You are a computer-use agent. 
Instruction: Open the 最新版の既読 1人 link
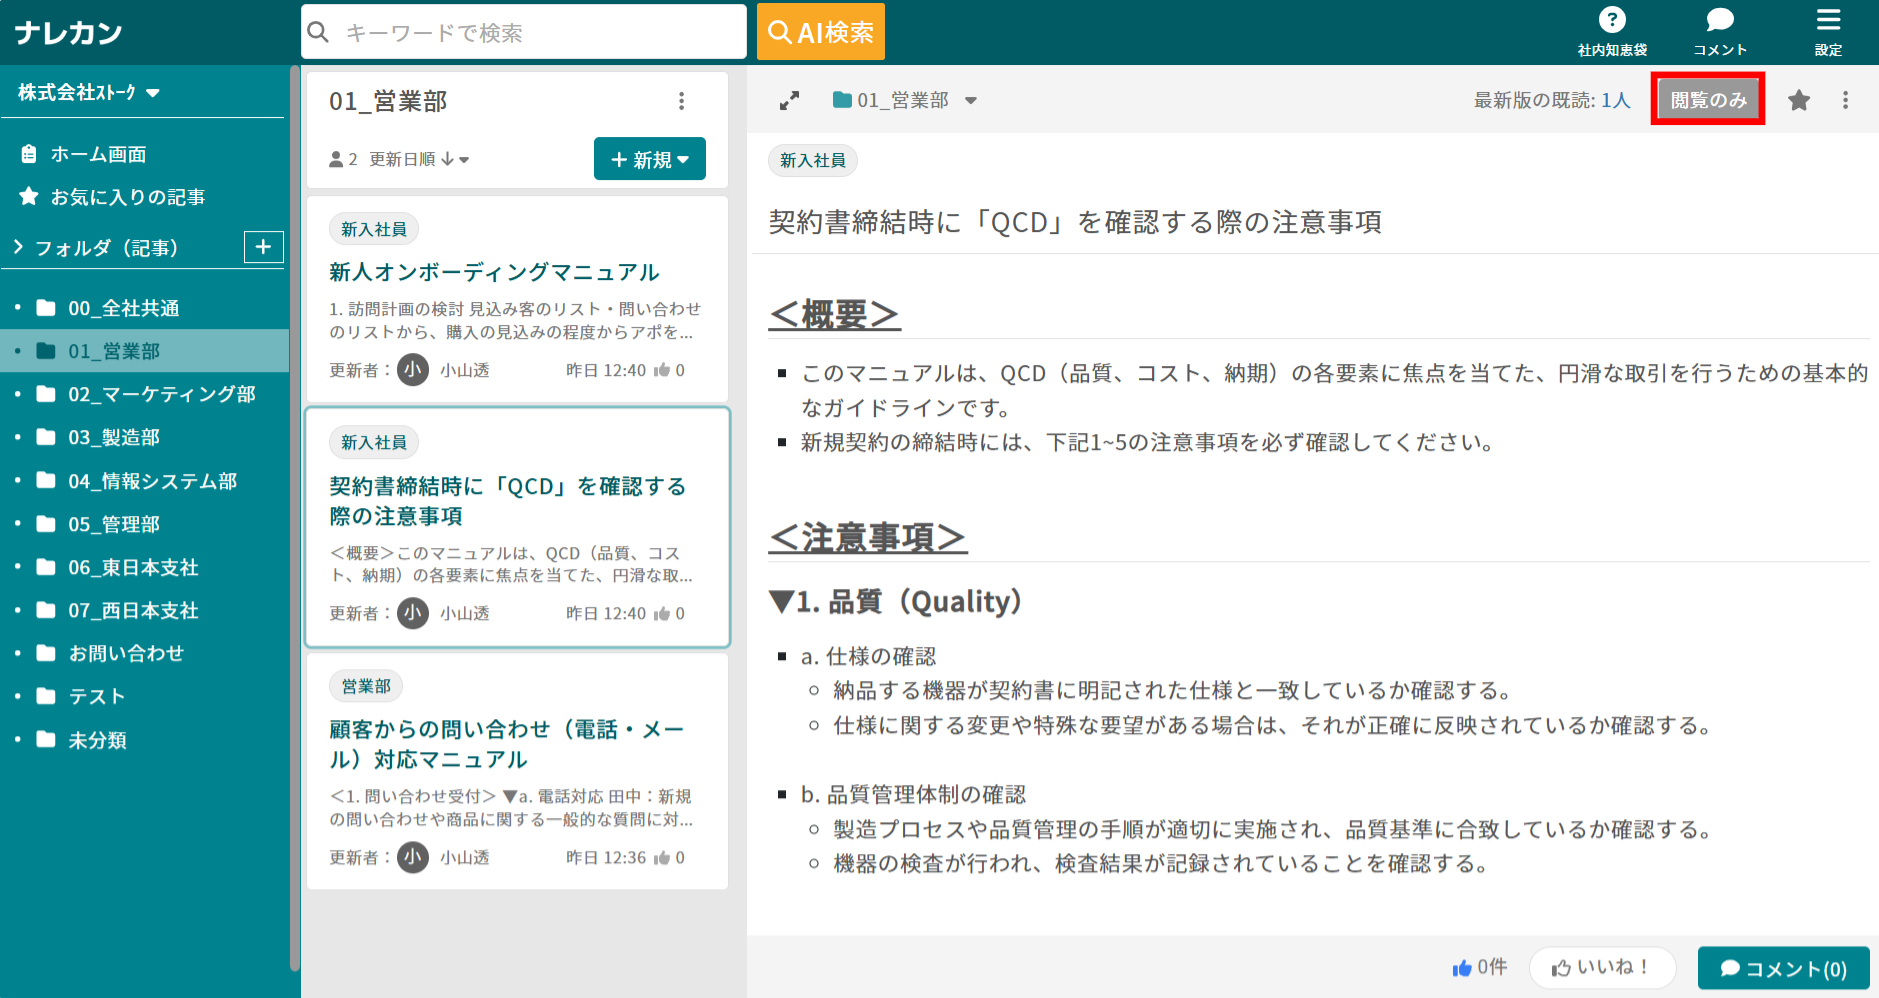(1614, 100)
